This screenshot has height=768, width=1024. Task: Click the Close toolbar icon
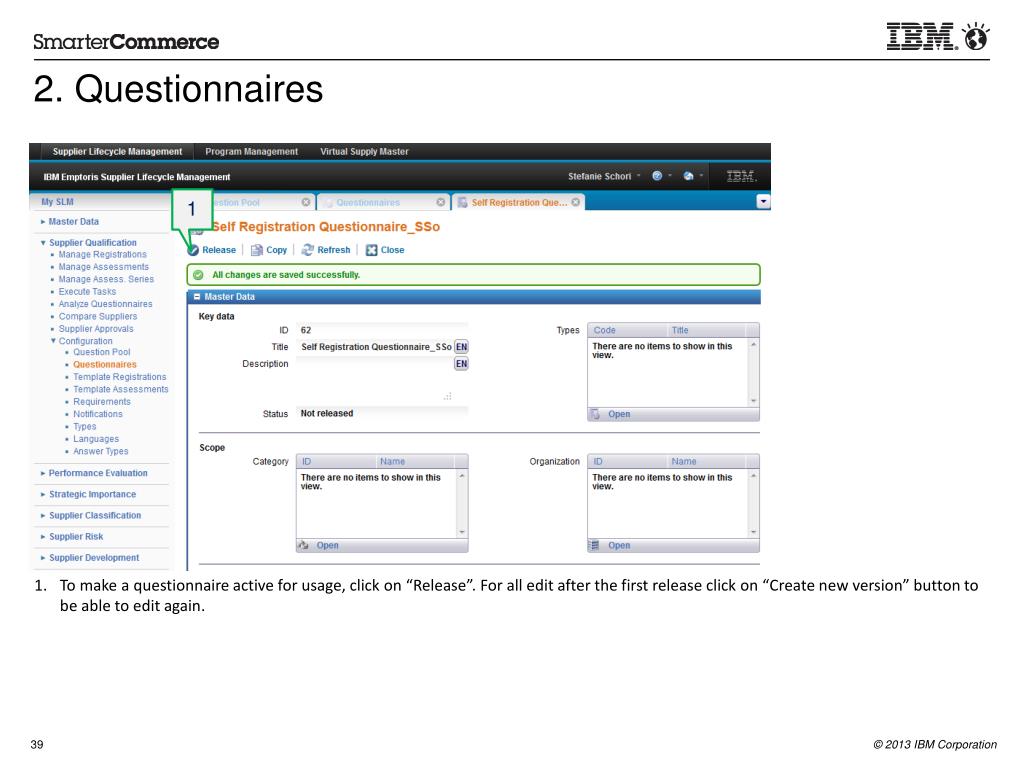tap(372, 250)
